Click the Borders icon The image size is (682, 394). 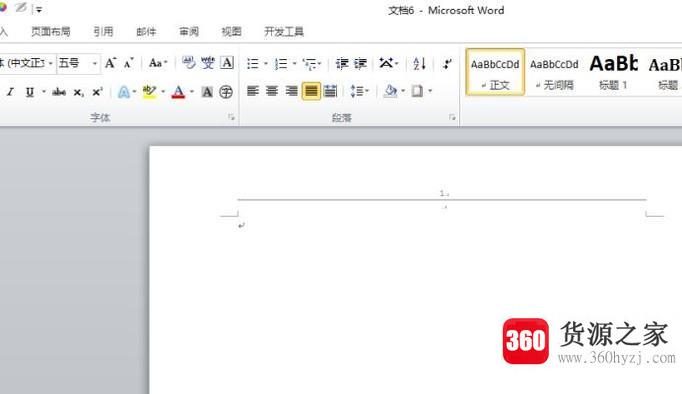click(418, 91)
